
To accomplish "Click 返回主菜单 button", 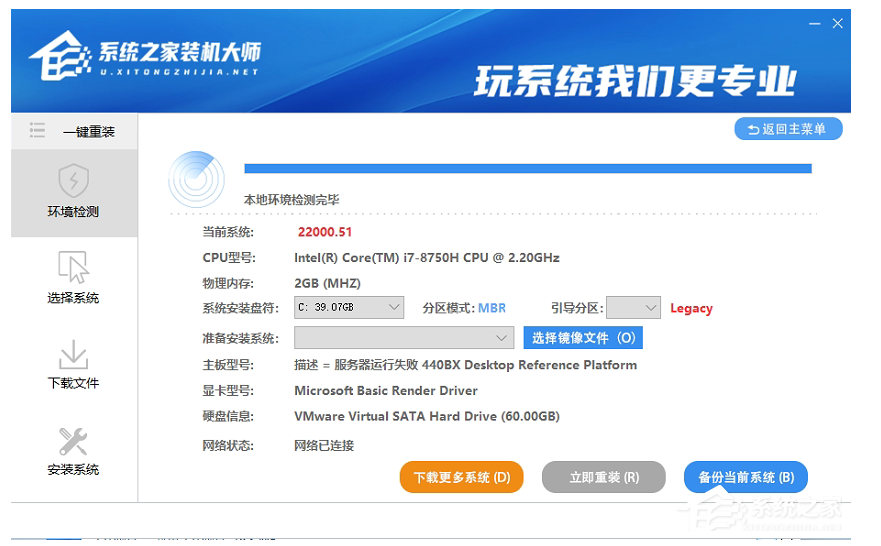I will 788,129.
